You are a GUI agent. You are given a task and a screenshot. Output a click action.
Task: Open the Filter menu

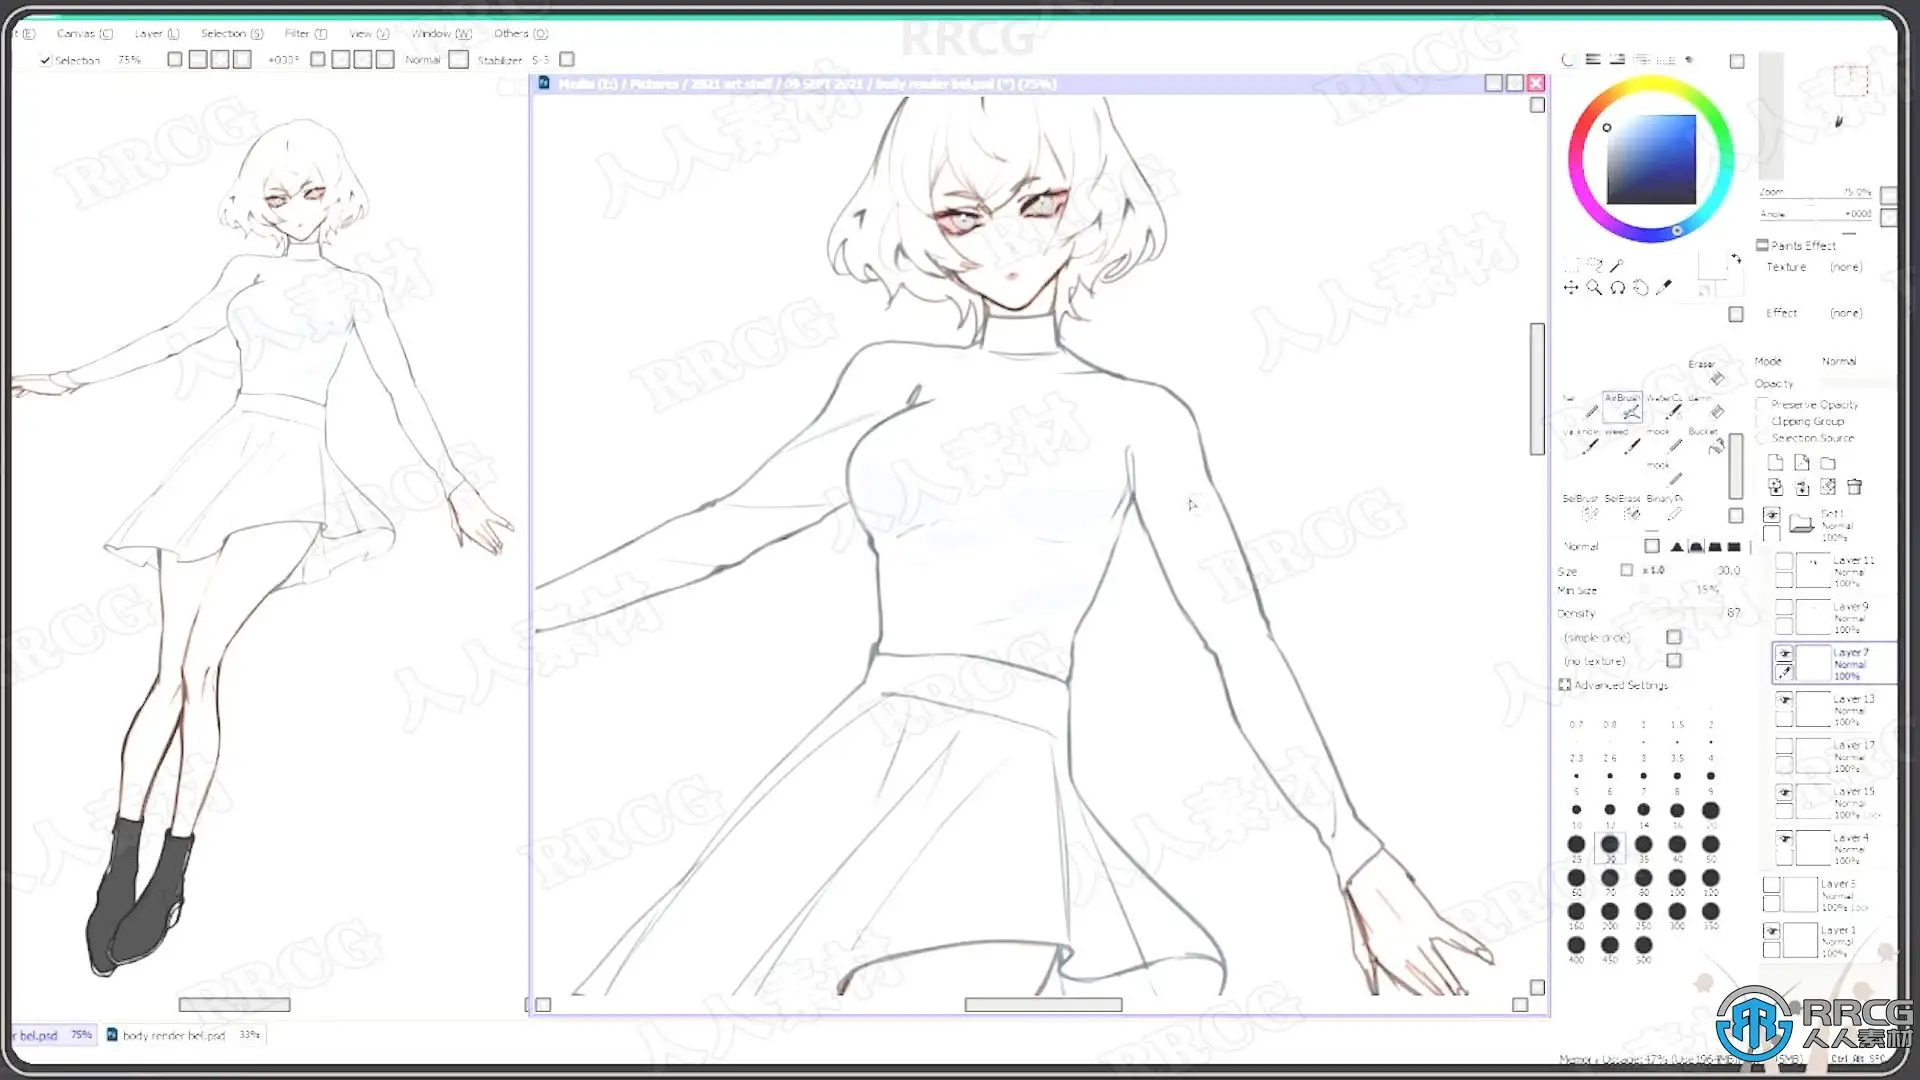pos(304,33)
